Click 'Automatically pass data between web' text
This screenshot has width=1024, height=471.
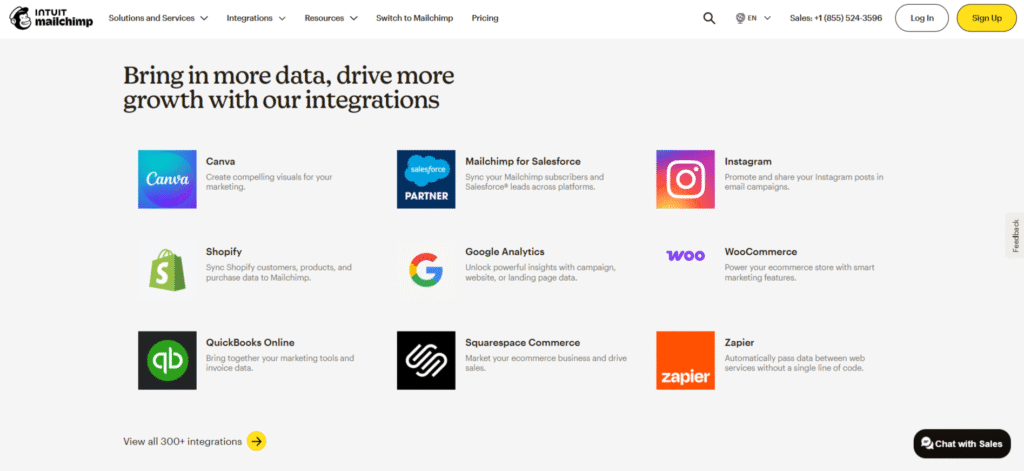tap(795, 363)
